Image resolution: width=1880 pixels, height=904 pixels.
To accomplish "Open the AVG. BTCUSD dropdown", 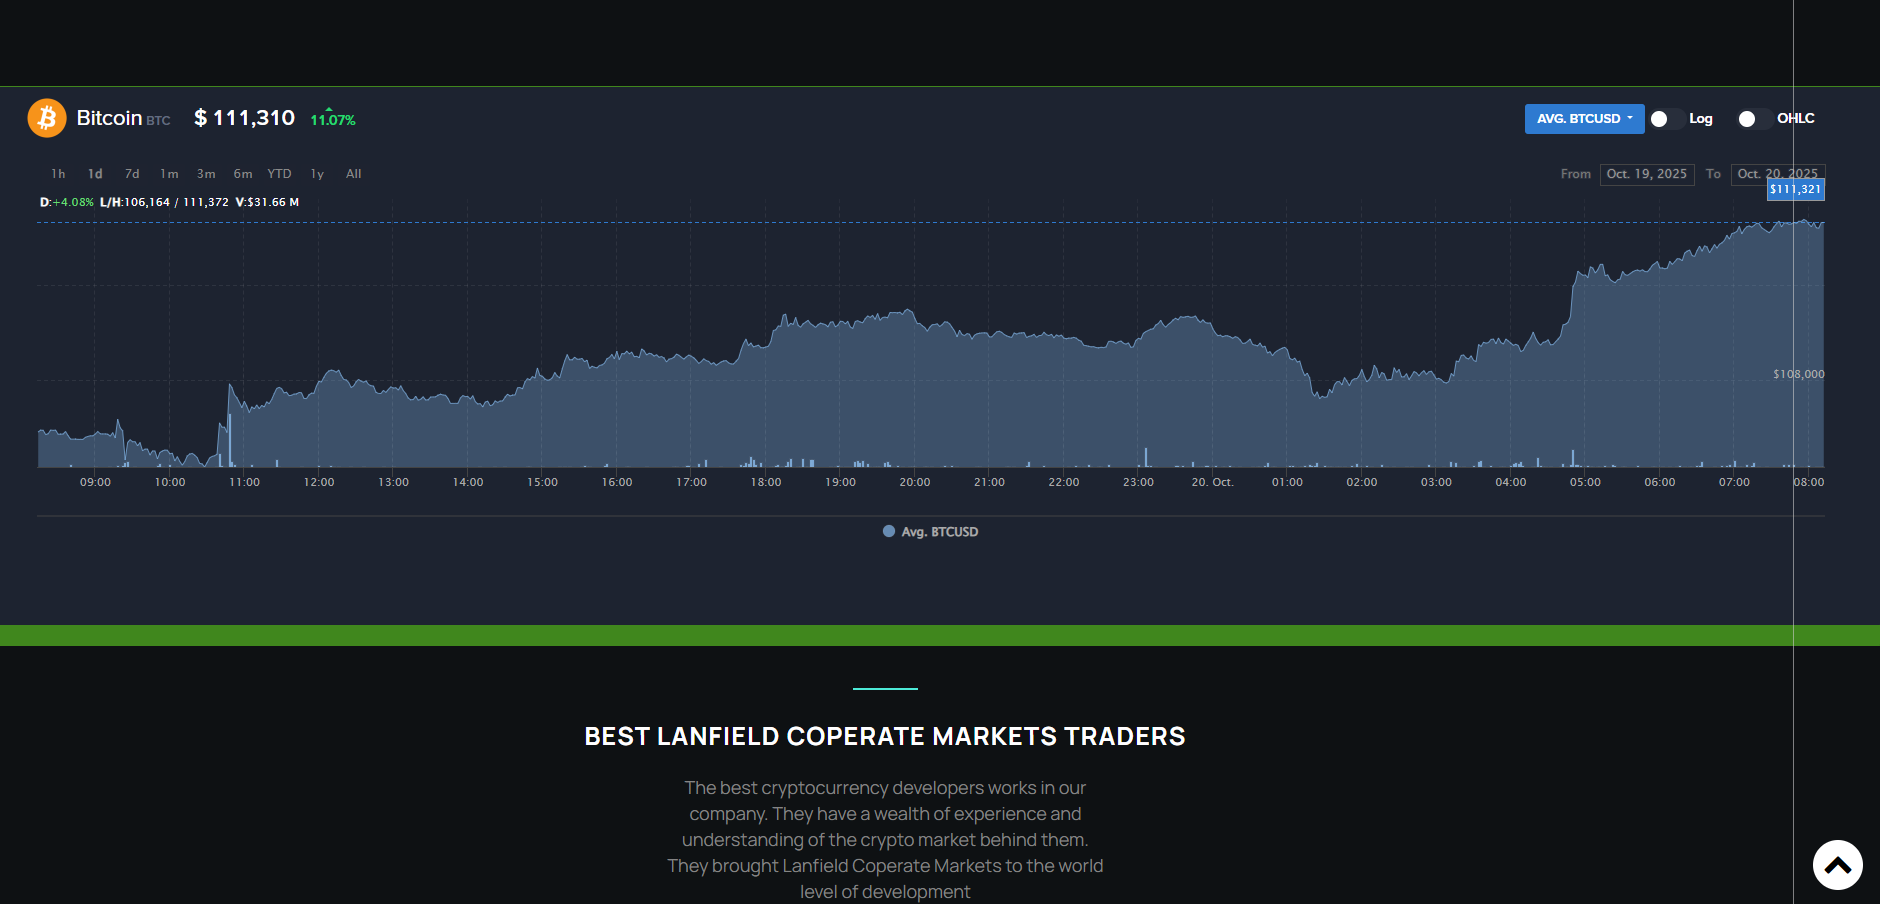I will click(x=1584, y=119).
